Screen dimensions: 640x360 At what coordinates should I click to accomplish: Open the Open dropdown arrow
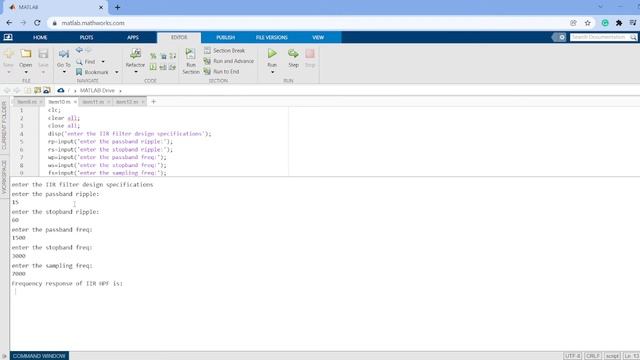pyautogui.click(x=26, y=72)
